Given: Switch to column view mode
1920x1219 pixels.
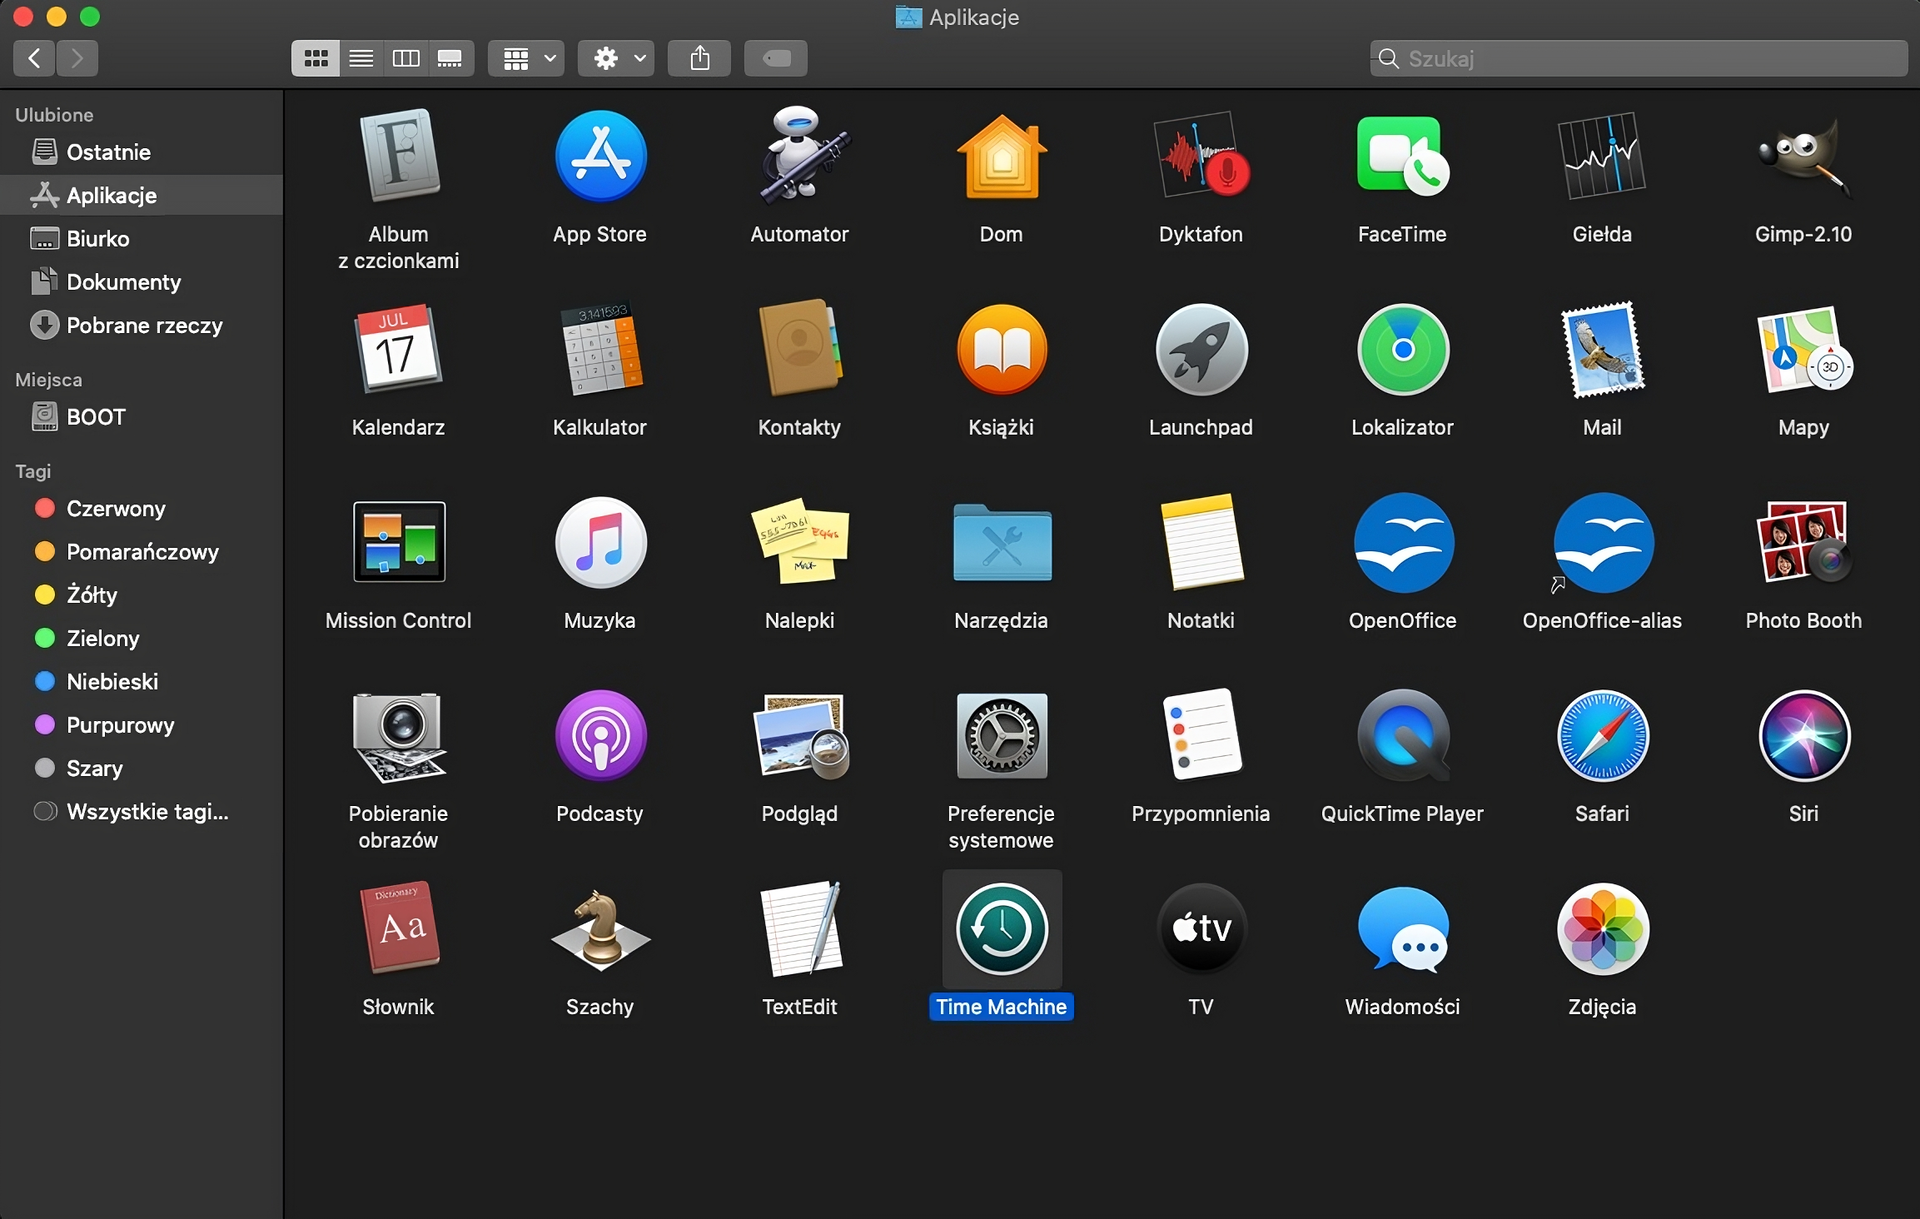Looking at the screenshot, I should [x=405, y=58].
